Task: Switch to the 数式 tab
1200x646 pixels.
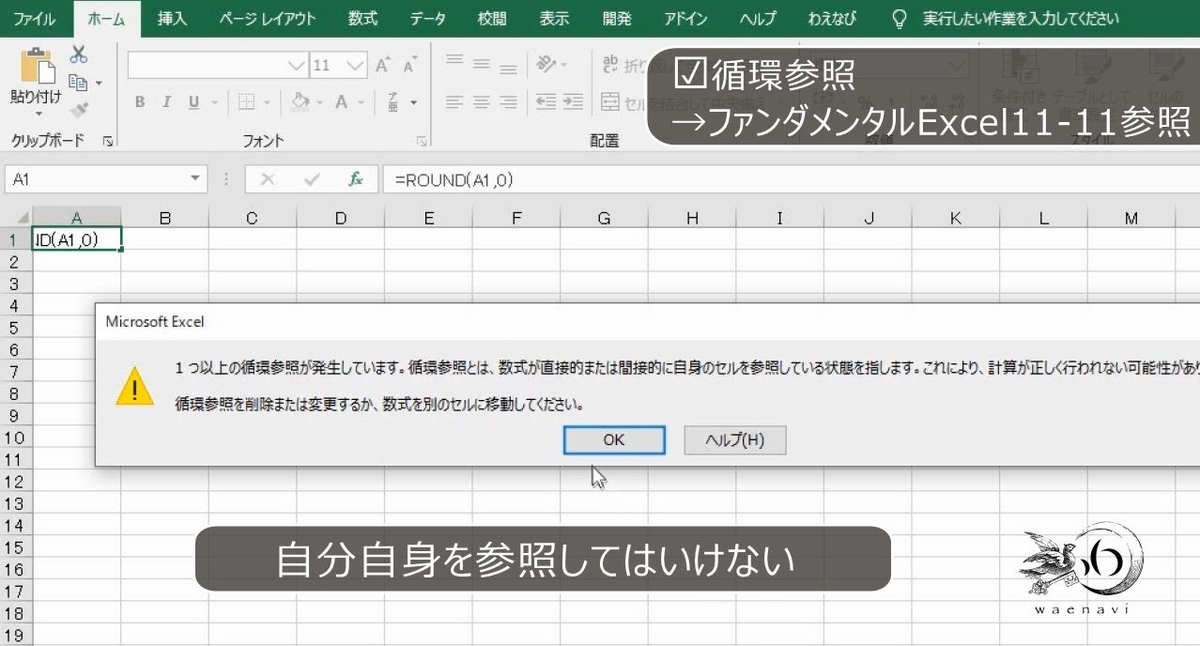Action: (363, 18)
